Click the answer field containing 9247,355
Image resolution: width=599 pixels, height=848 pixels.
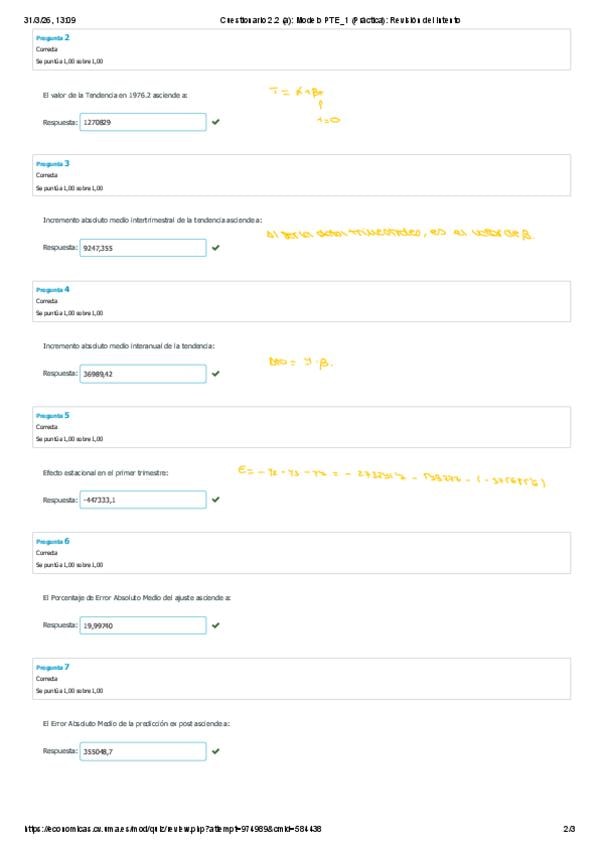coord(143,248)
